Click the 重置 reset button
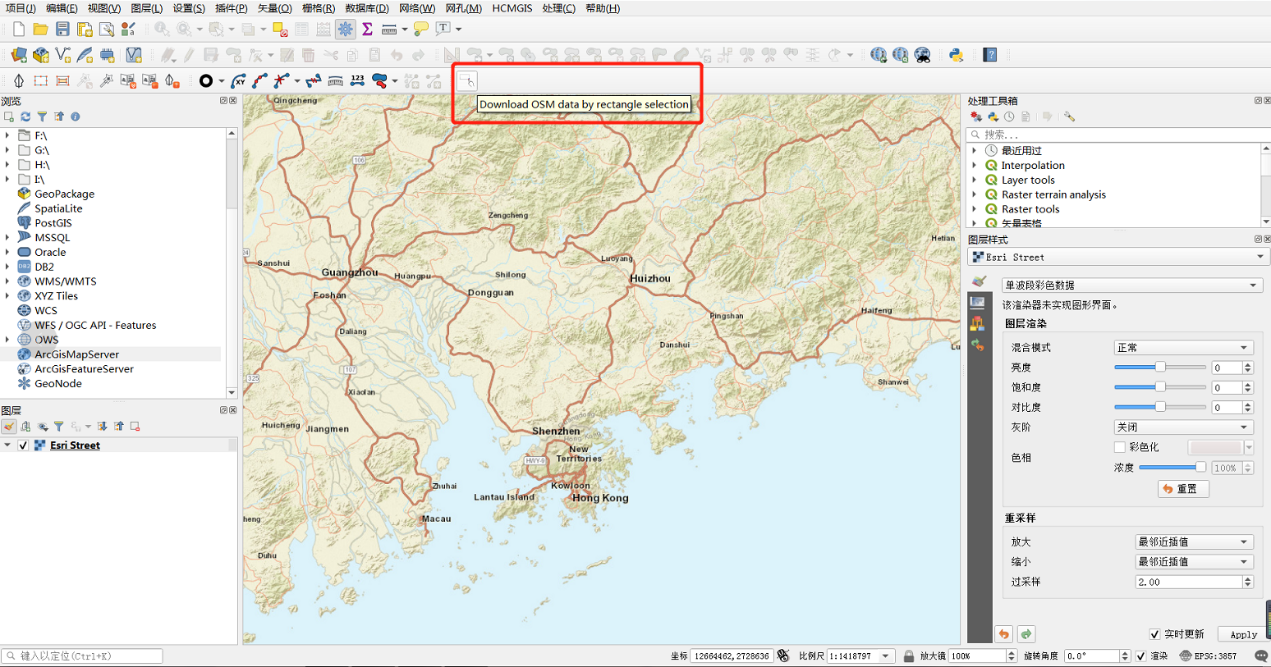Screen dimensions: 1271x667 click(x=1183, y=489)
